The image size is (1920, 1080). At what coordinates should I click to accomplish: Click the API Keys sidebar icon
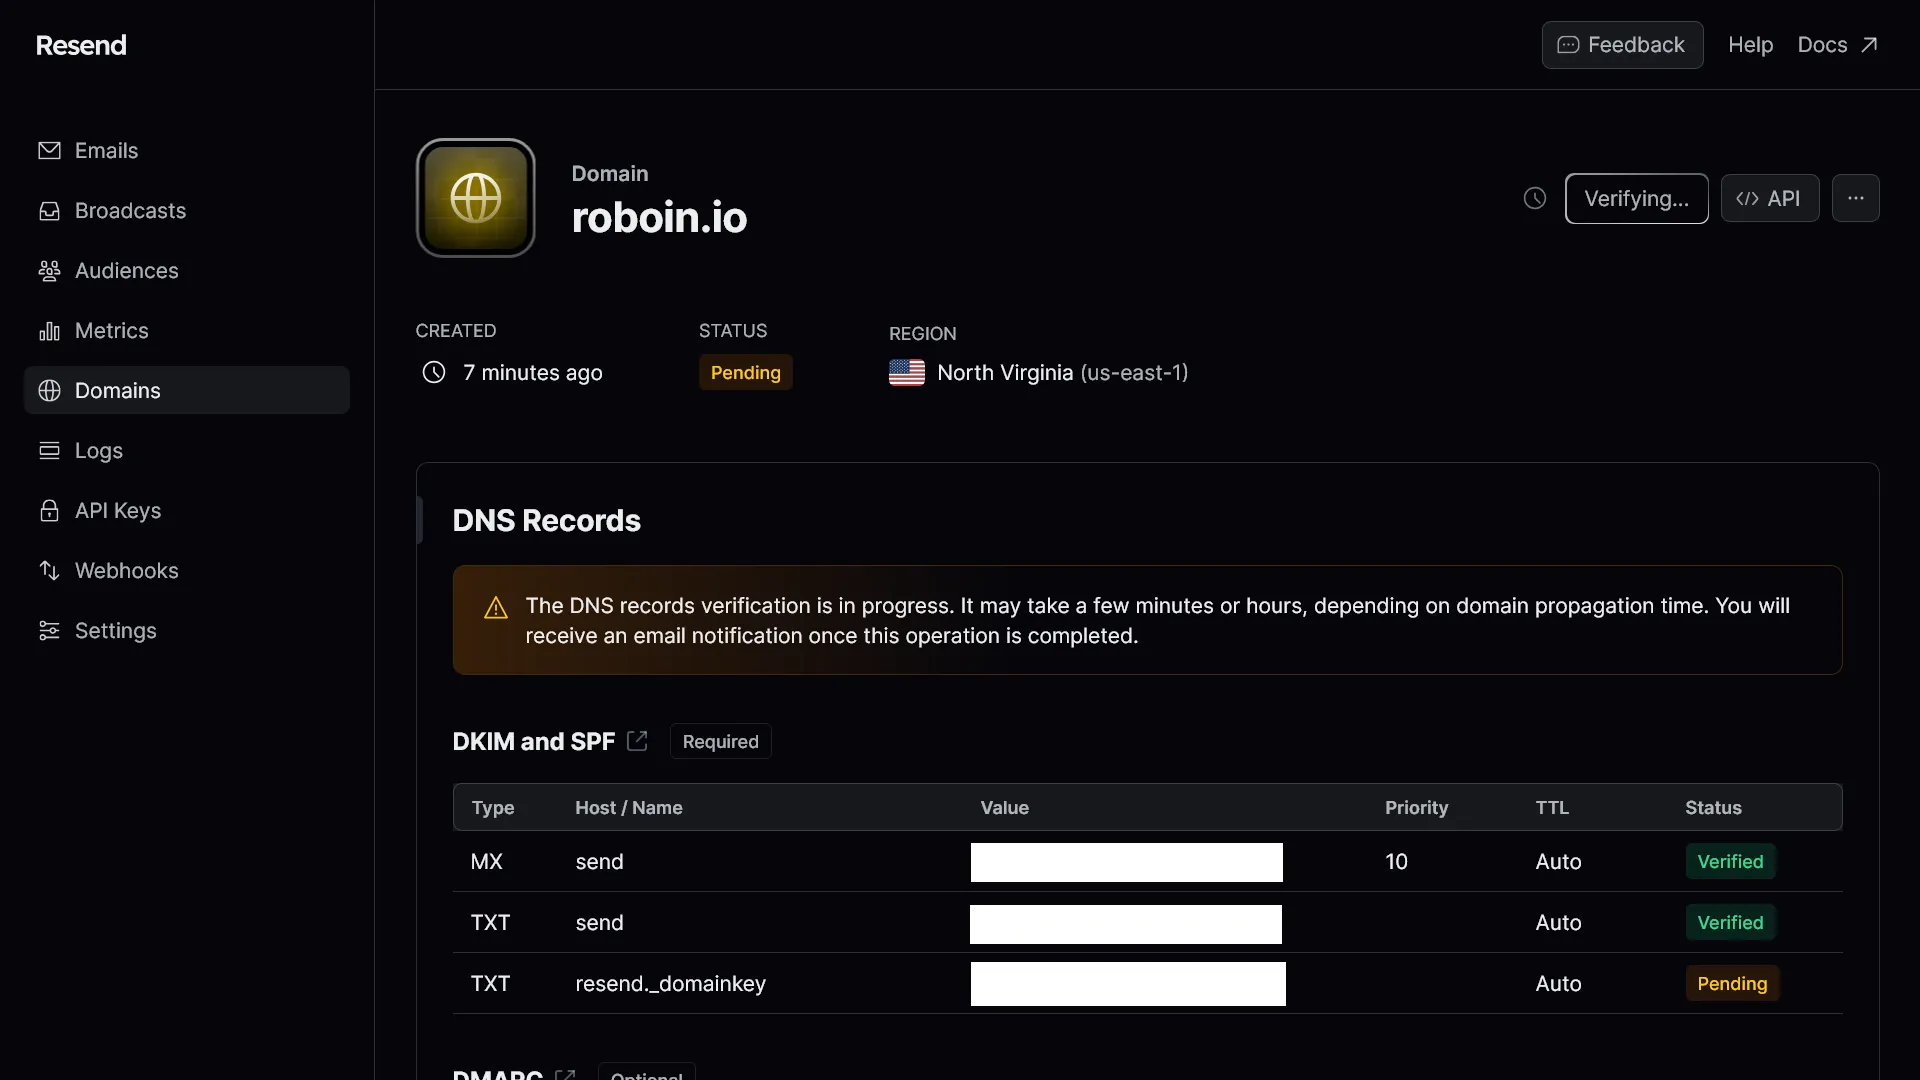click(49, 510)
